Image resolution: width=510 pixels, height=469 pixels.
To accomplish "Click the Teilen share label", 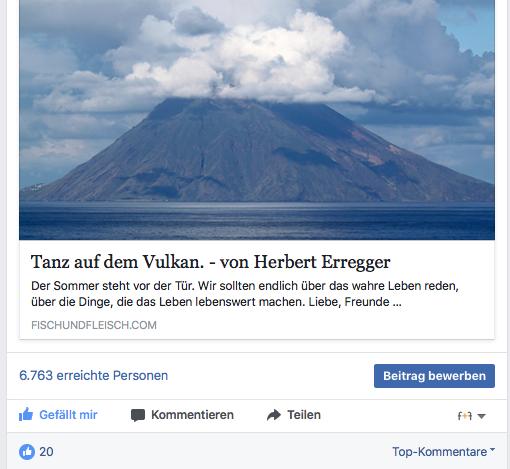I will coord(304,415).
